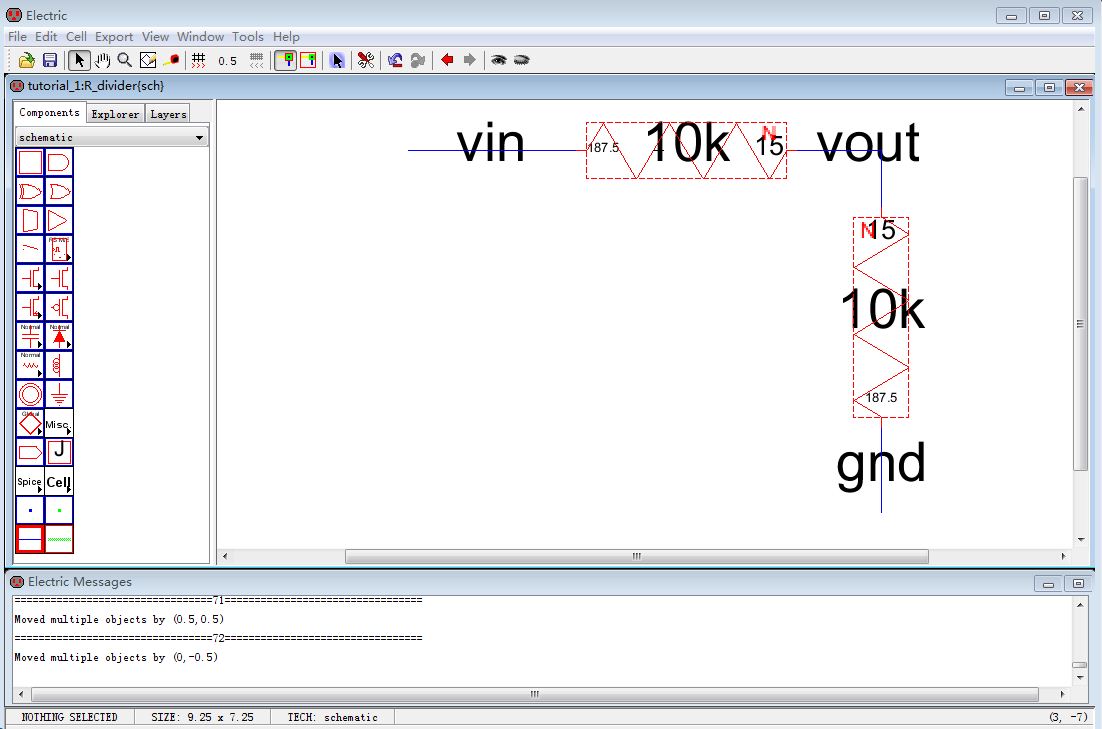Switch to the Components tab

pos(49,112)
